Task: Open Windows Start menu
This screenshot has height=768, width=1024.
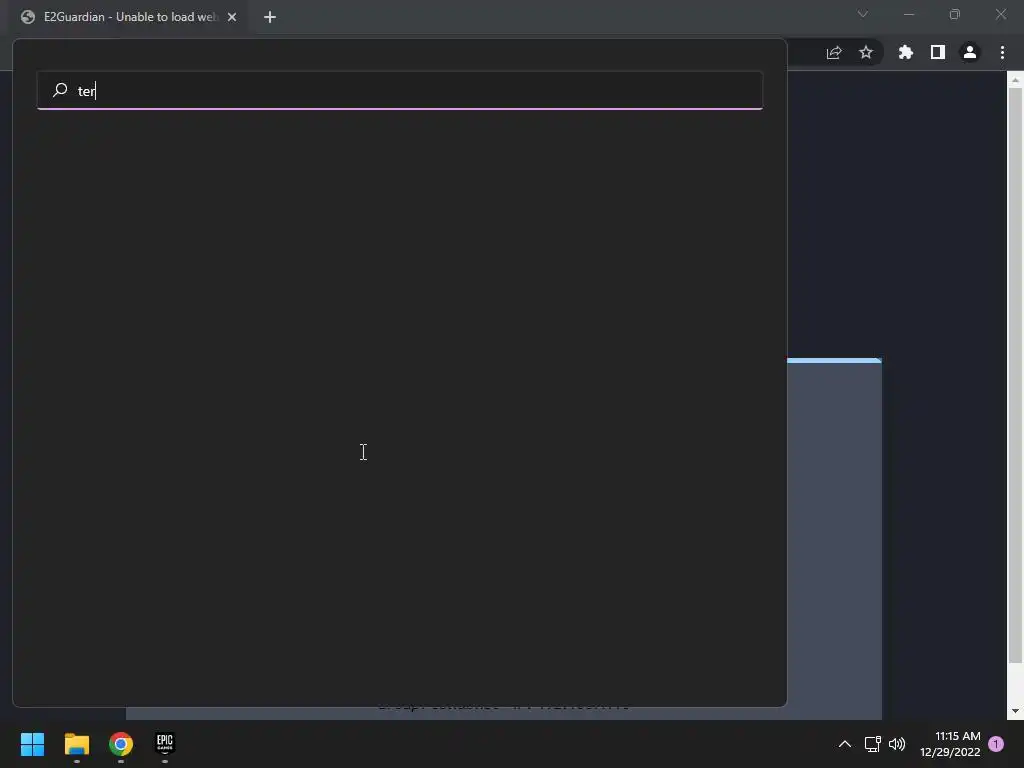Action: [x=32, y=744]
